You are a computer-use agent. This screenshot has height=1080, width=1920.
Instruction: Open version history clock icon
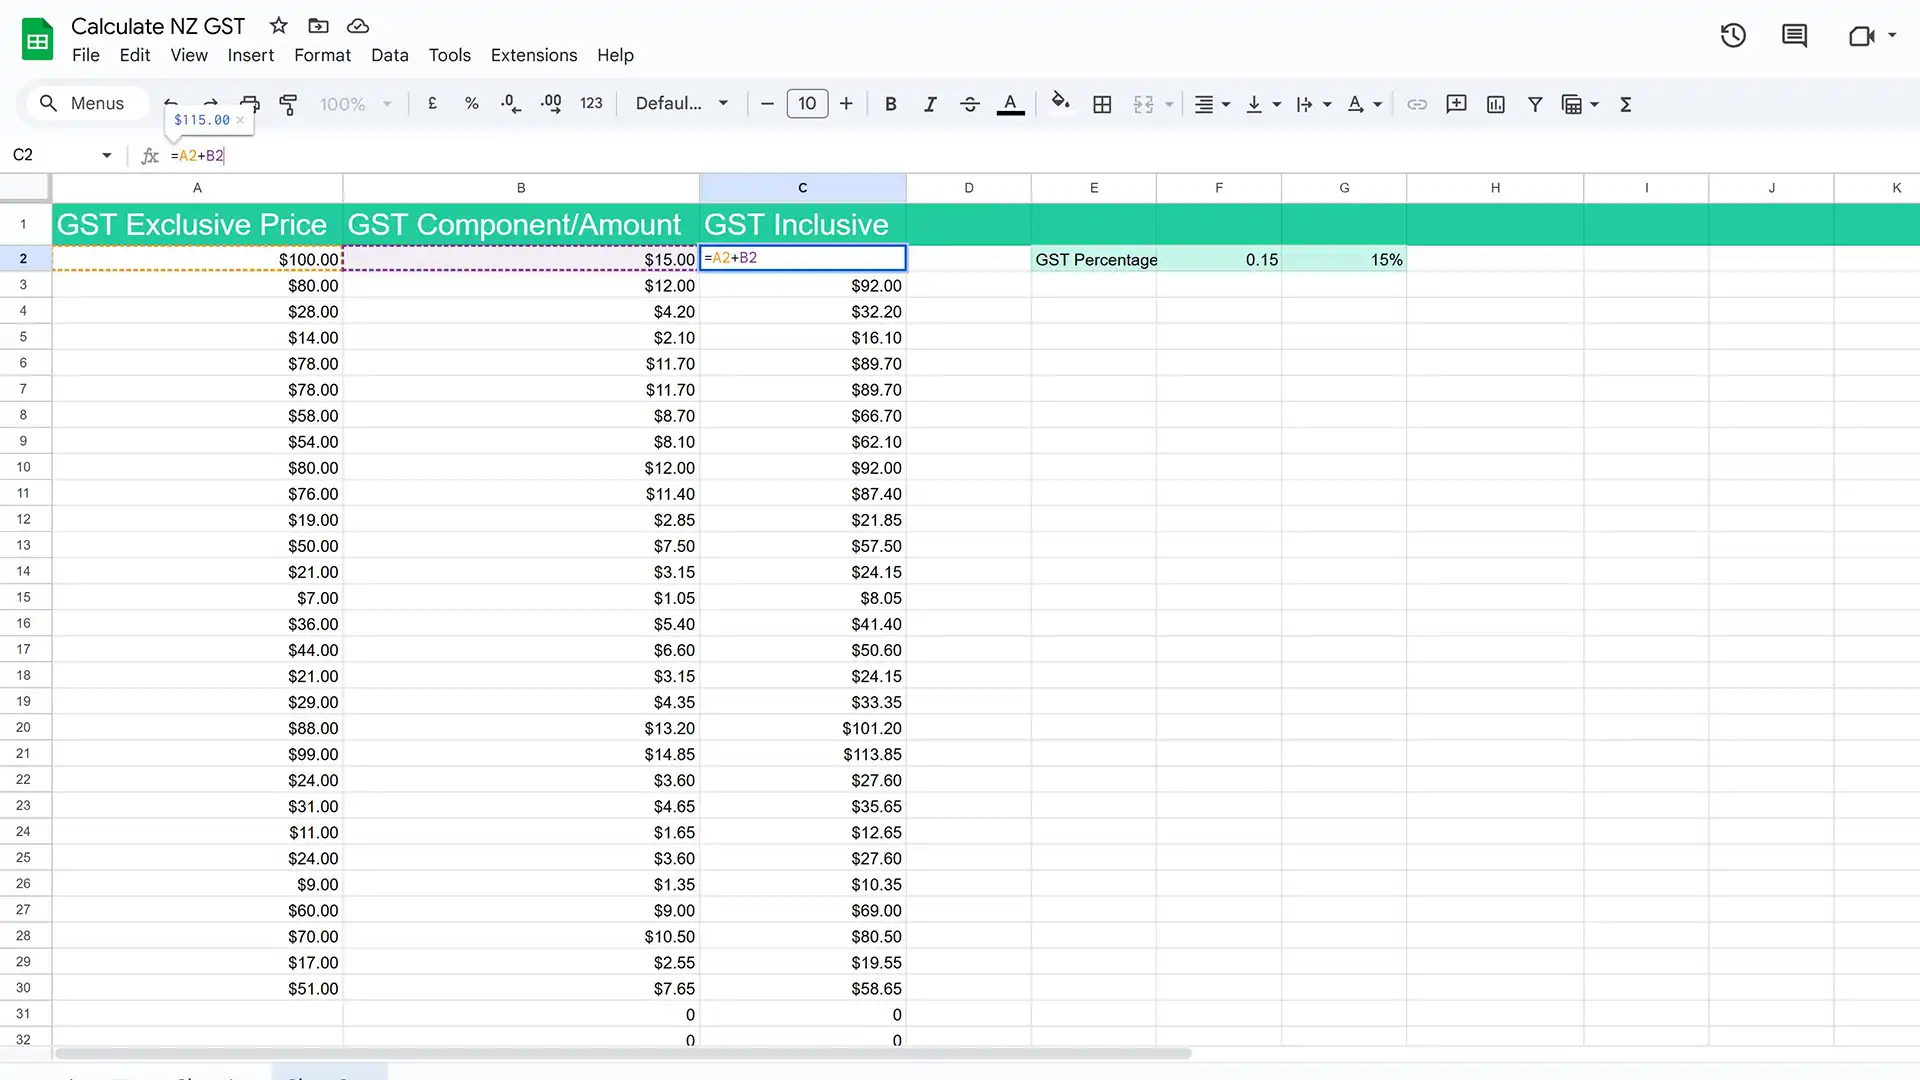(1733, 36)
